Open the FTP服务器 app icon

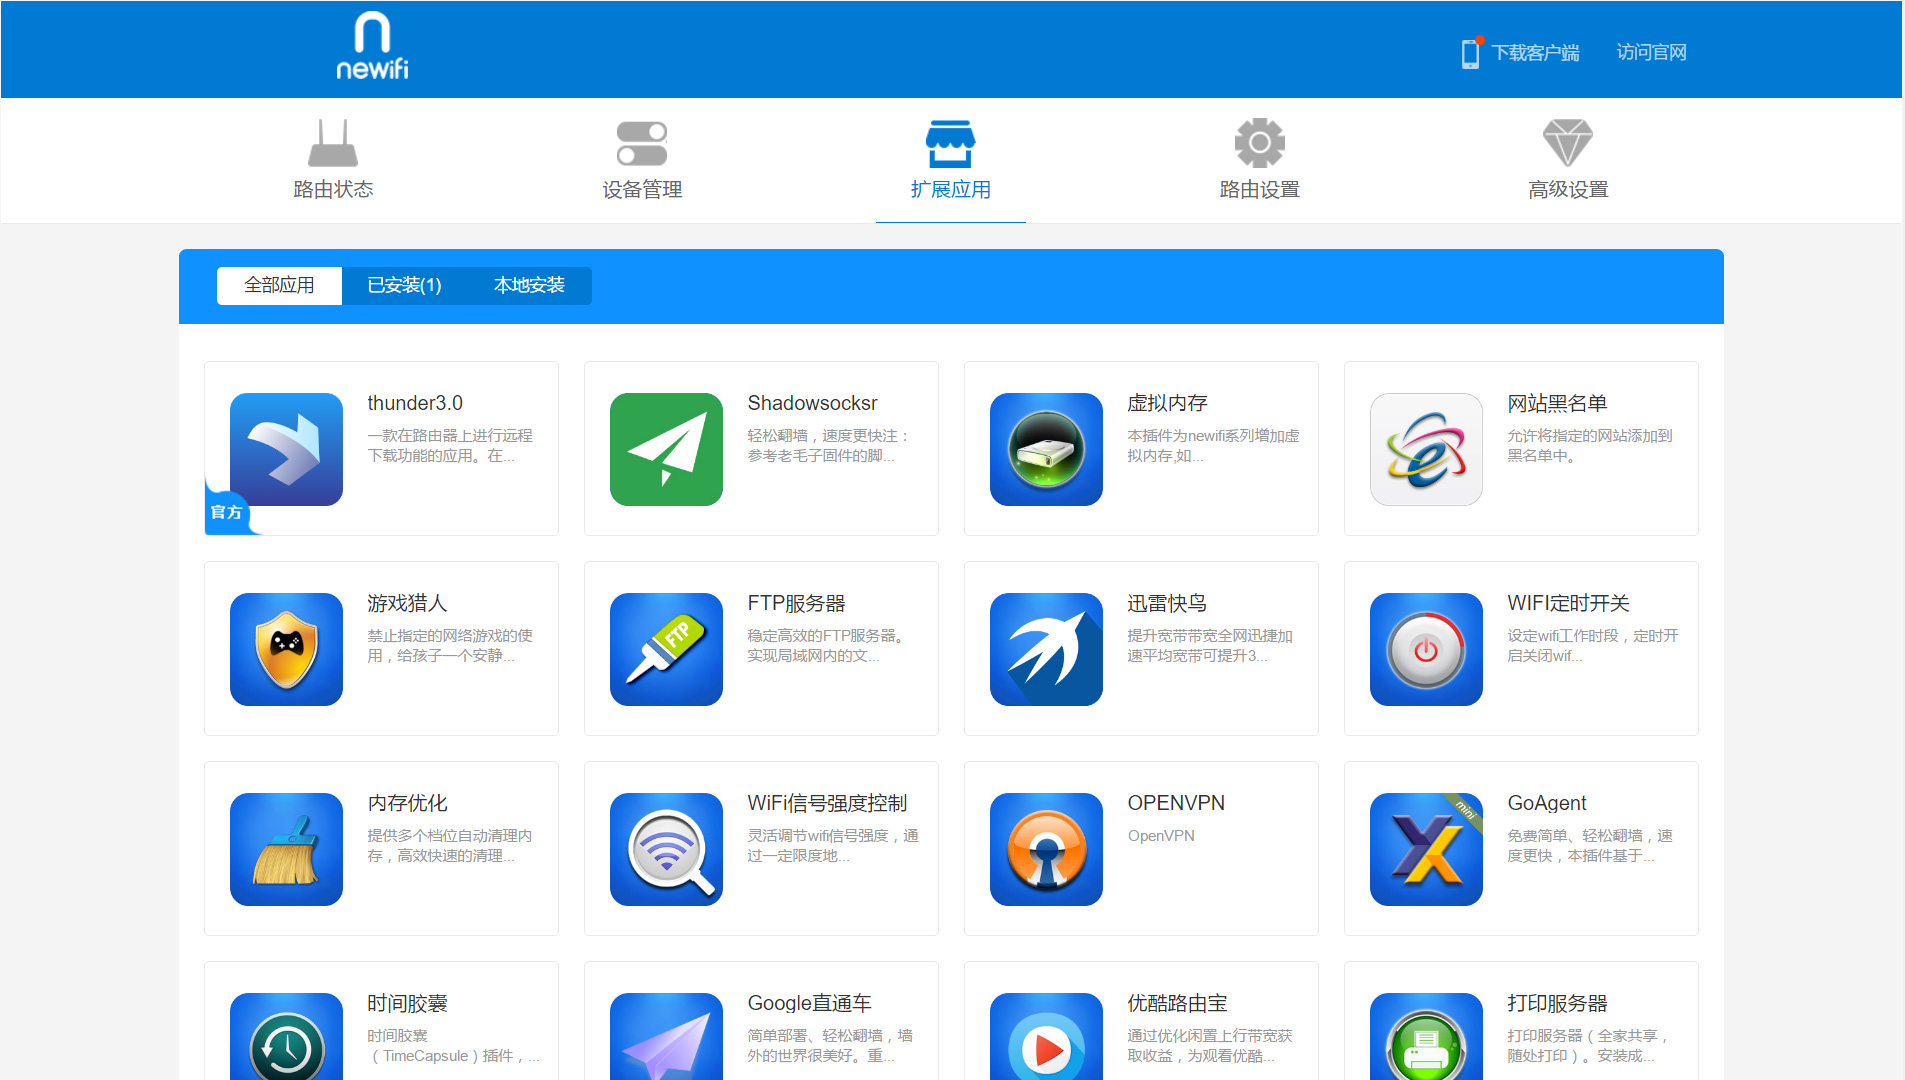pyautogui.click(x=666, y=649)
